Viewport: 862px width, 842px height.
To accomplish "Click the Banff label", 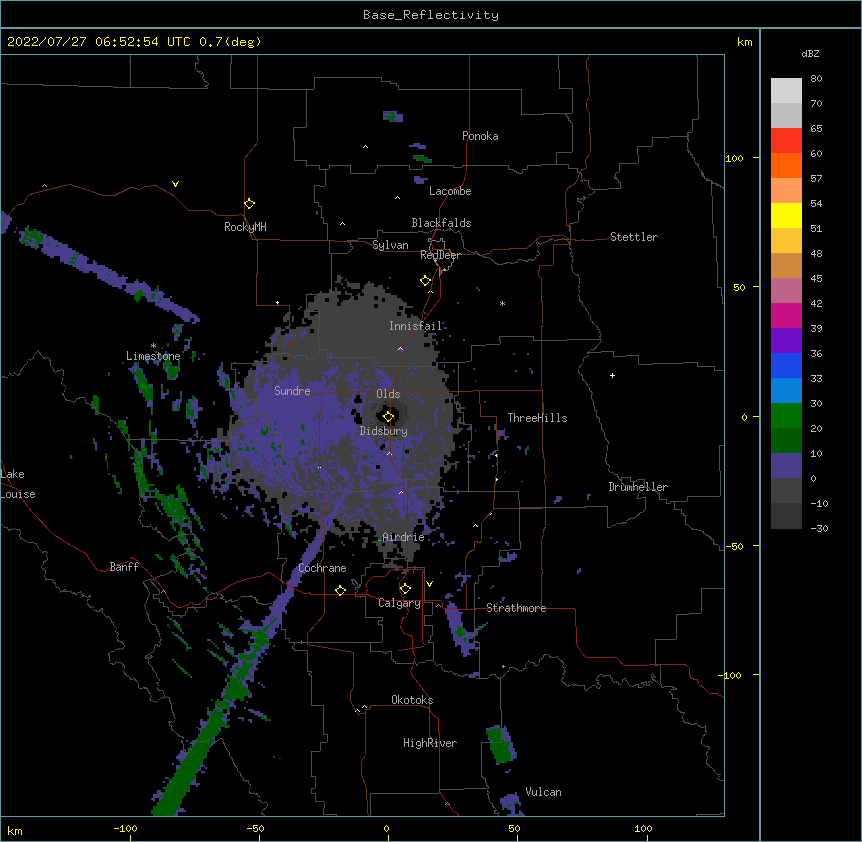I will pyautogui.click(x=124, y=567).
